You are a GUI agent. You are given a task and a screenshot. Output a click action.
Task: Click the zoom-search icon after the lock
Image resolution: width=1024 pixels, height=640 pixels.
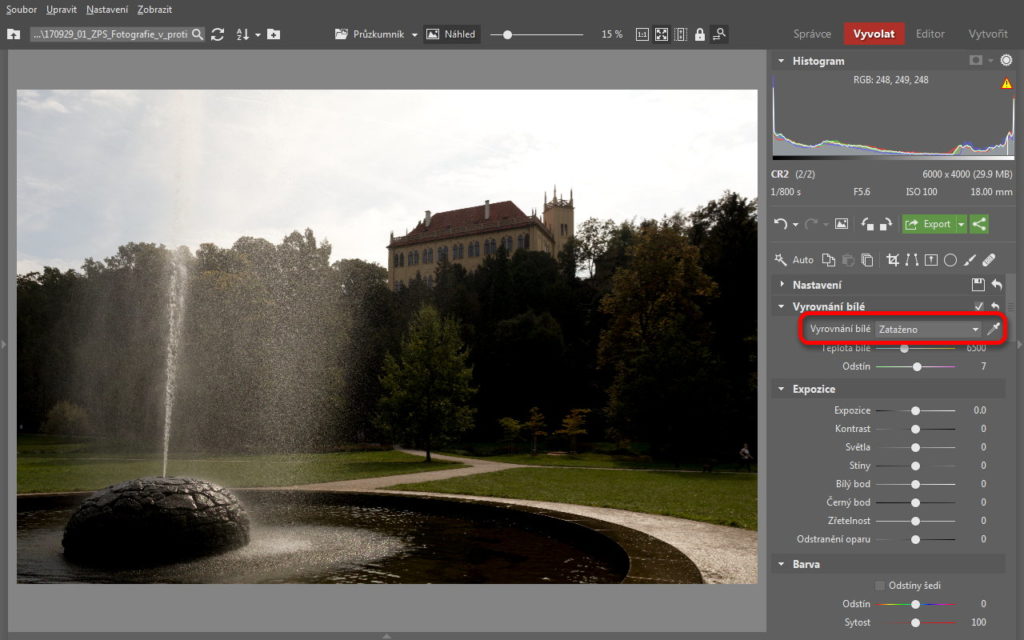[718, 34]
